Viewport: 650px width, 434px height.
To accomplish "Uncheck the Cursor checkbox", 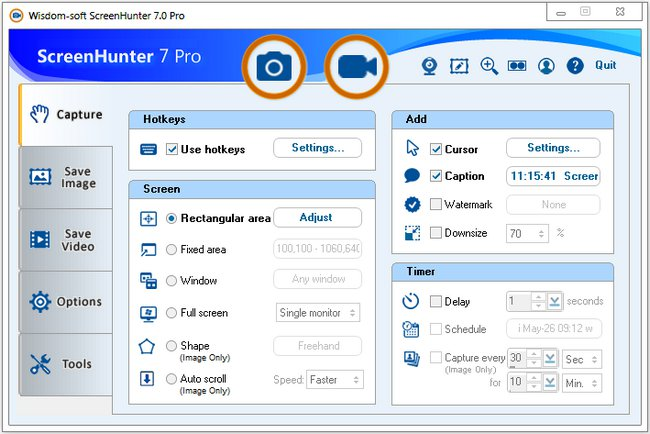I will click(436, 149).
